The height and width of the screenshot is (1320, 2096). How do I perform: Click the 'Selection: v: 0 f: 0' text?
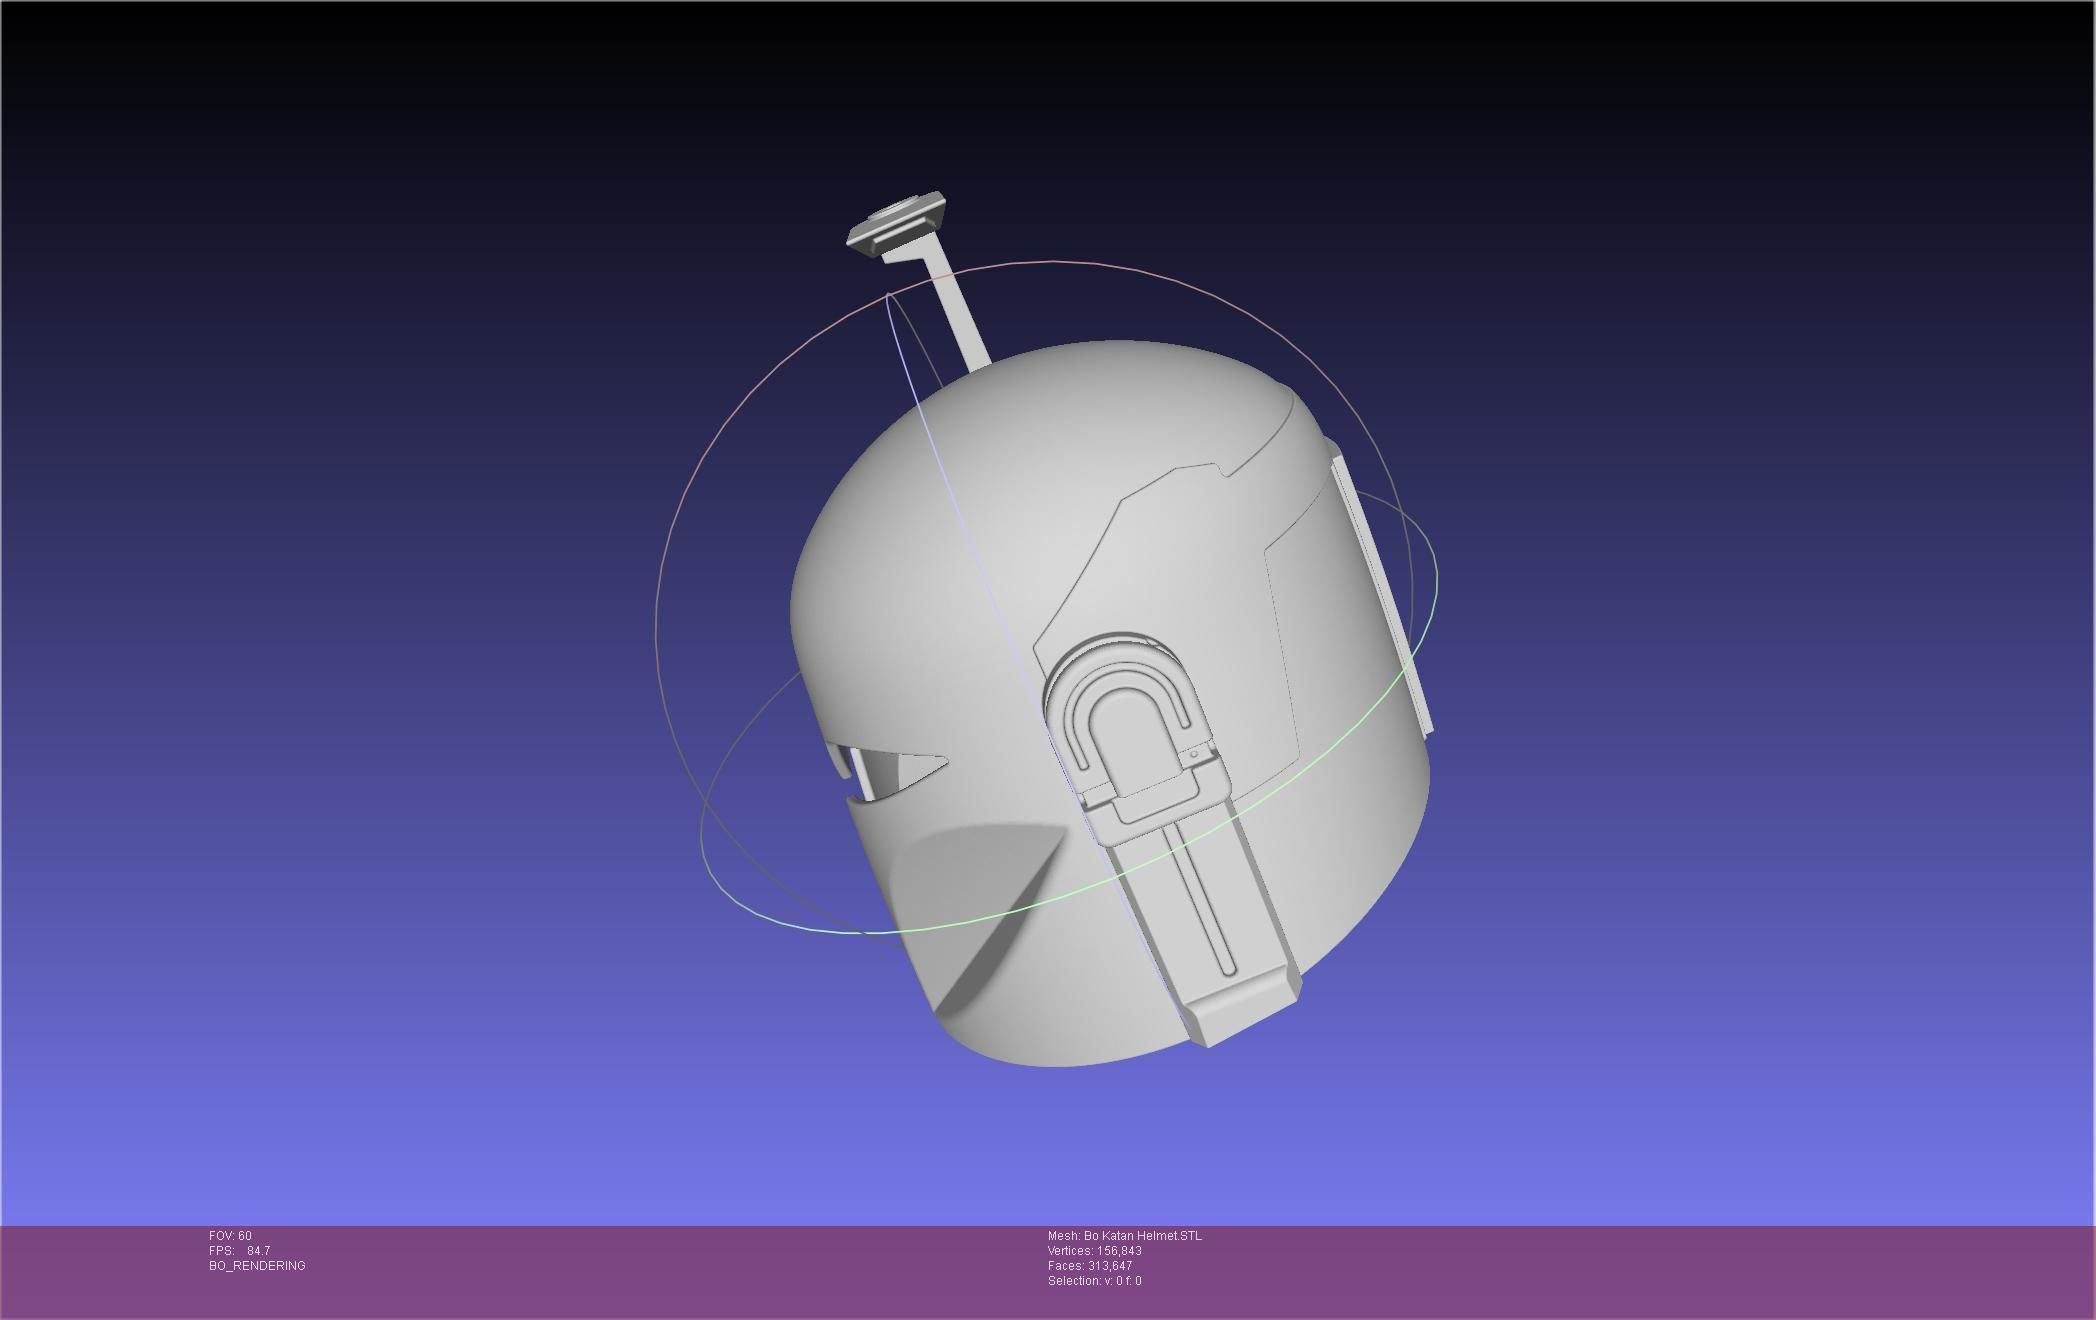(x=1095, y=1281)
